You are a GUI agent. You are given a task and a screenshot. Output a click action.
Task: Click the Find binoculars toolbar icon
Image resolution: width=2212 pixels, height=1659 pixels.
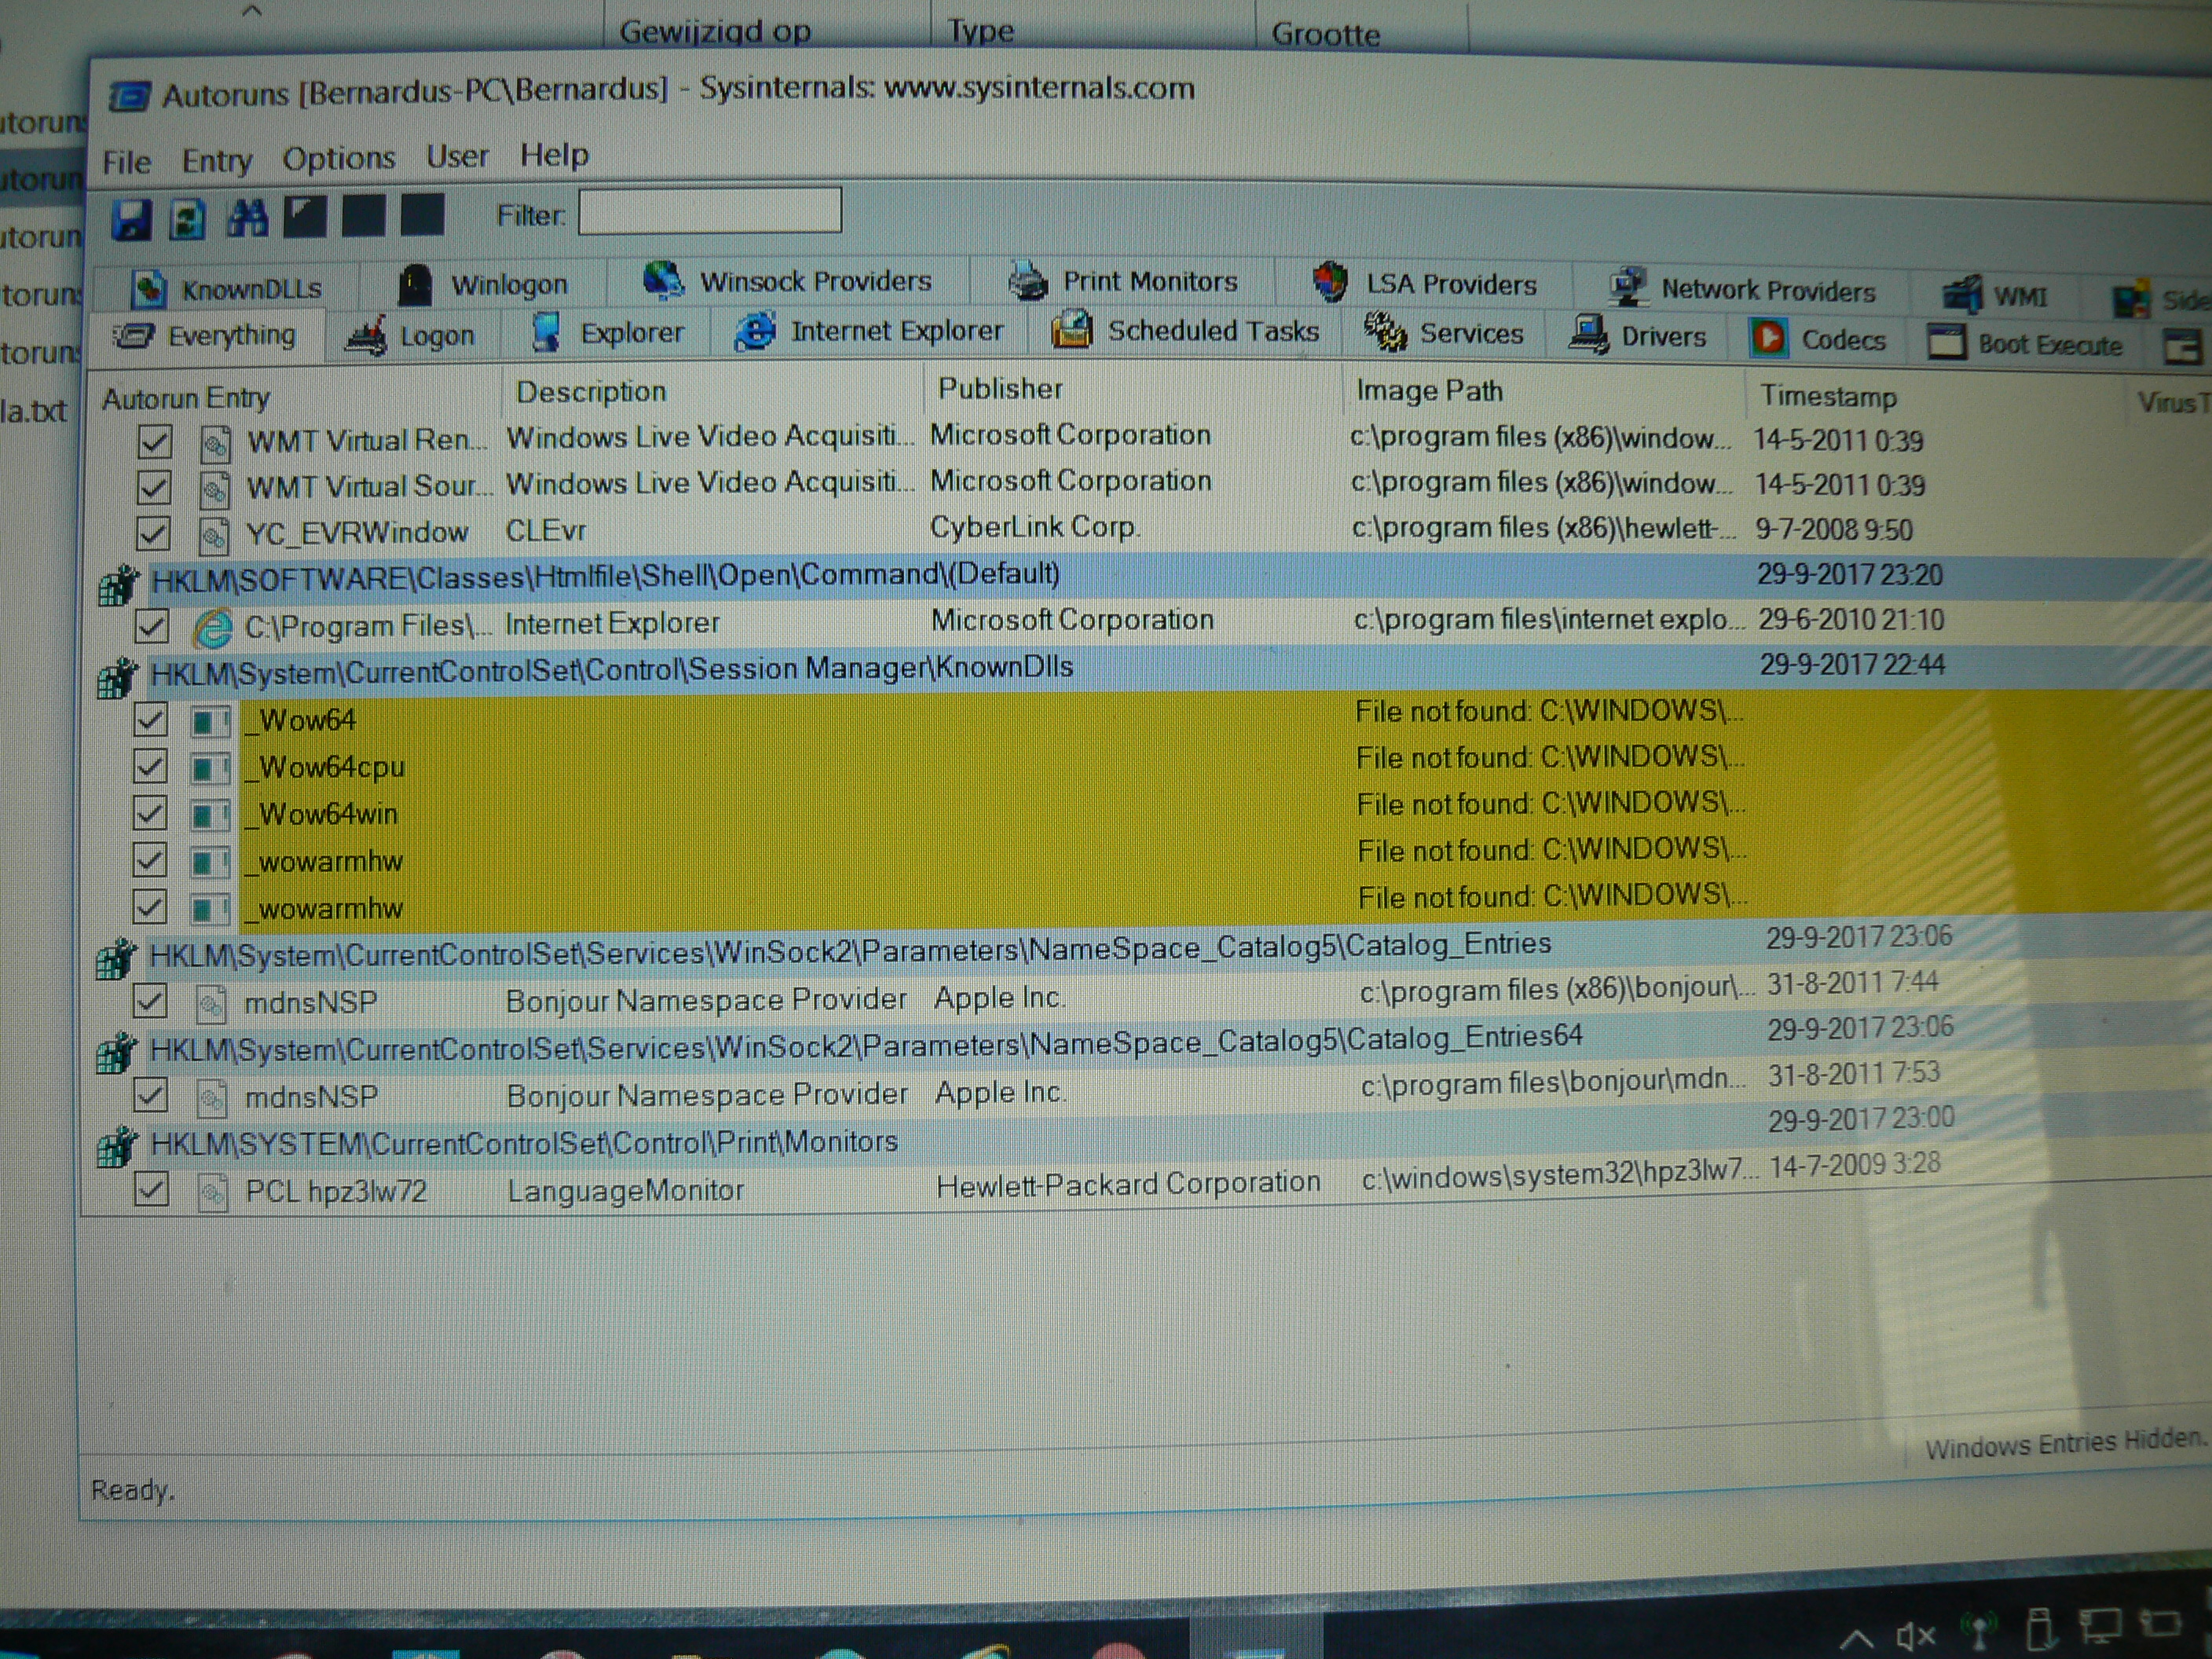point(247,217)
